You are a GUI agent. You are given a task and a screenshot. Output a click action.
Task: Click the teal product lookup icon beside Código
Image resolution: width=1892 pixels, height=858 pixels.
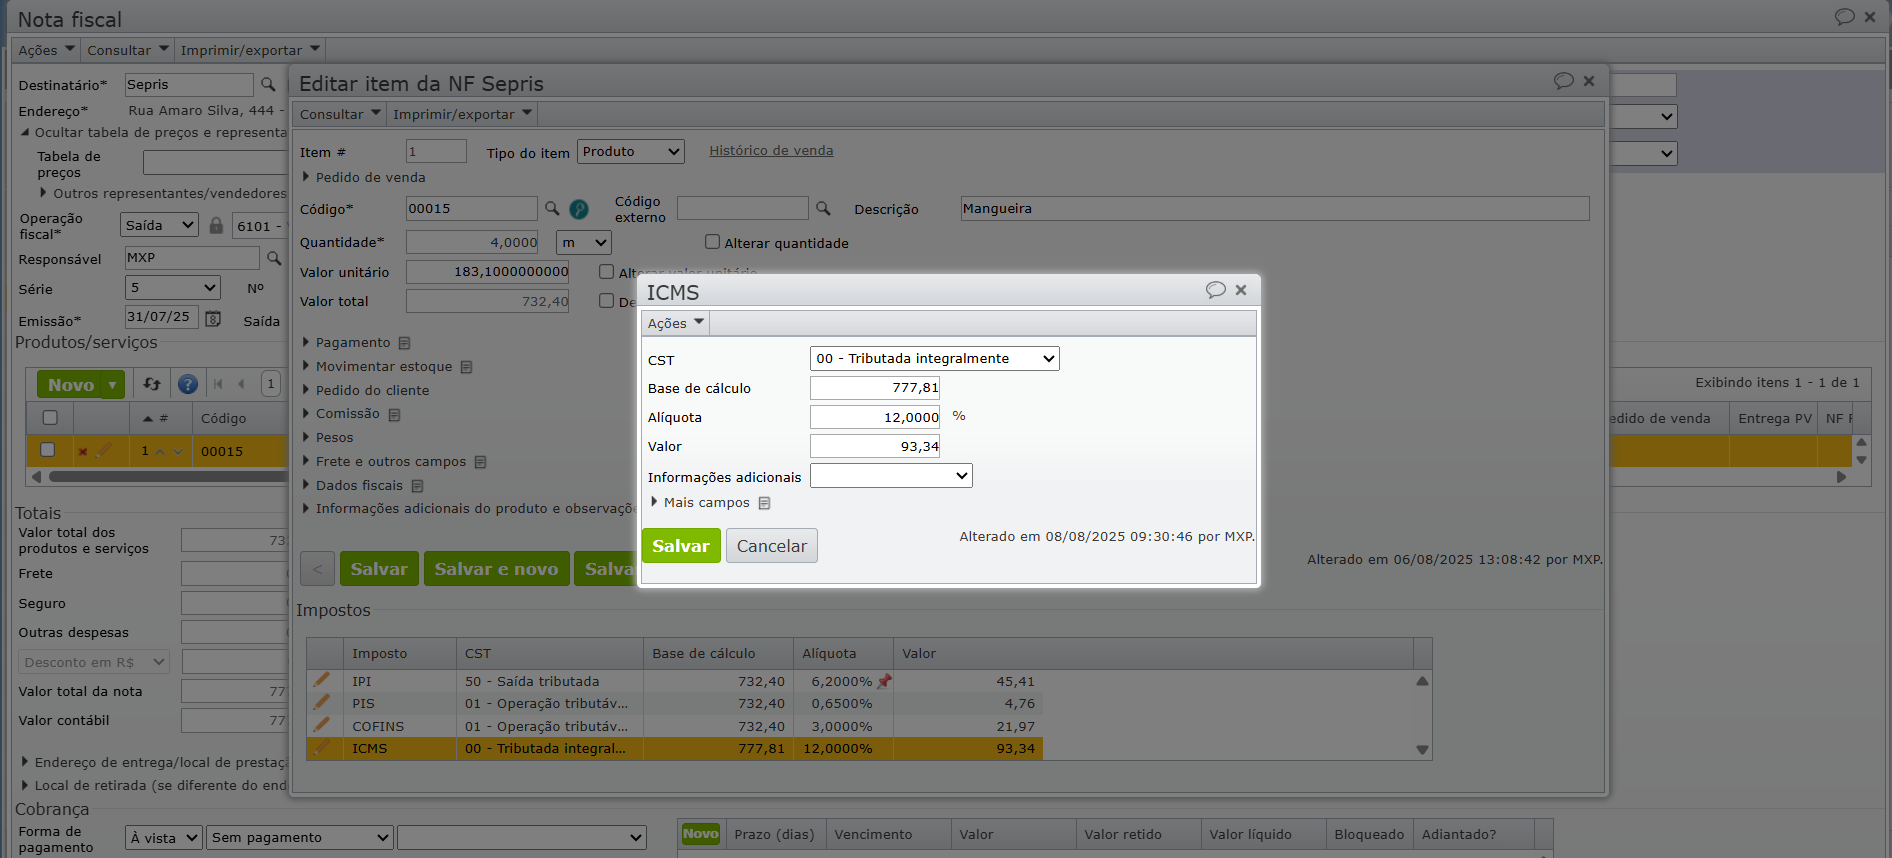point(579,209)
